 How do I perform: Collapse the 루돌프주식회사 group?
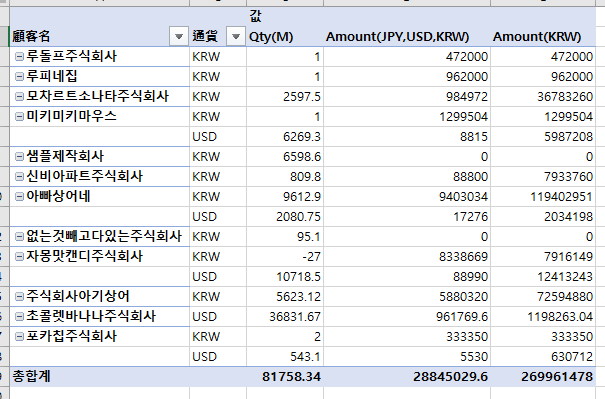[x=19, y=57]
